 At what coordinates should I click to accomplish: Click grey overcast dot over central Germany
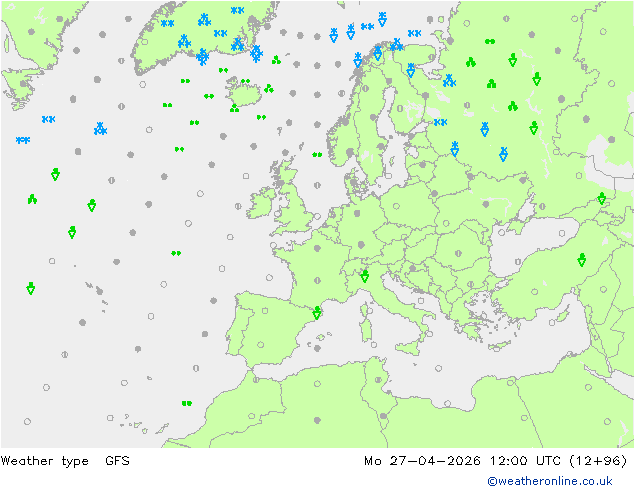tap(361, 245)
